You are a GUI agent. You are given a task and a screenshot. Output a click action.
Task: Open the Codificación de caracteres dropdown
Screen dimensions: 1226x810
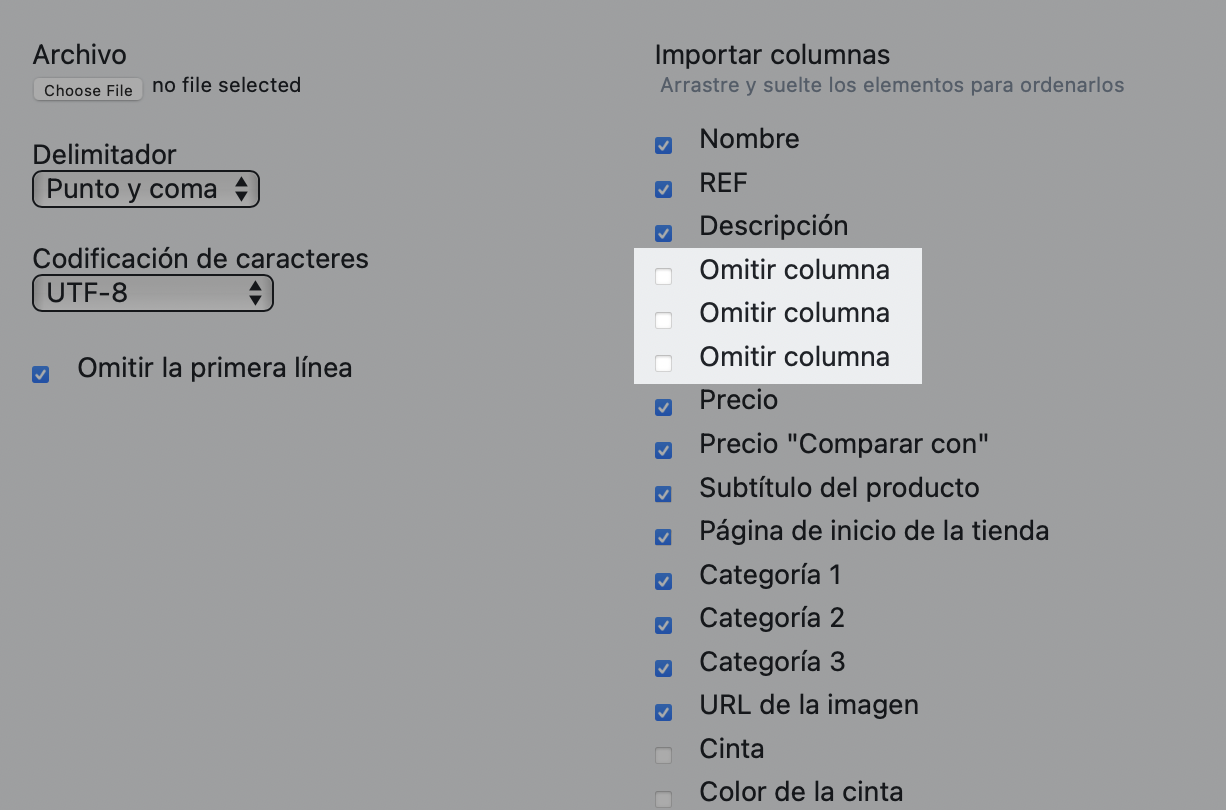[x=152, y=292]
